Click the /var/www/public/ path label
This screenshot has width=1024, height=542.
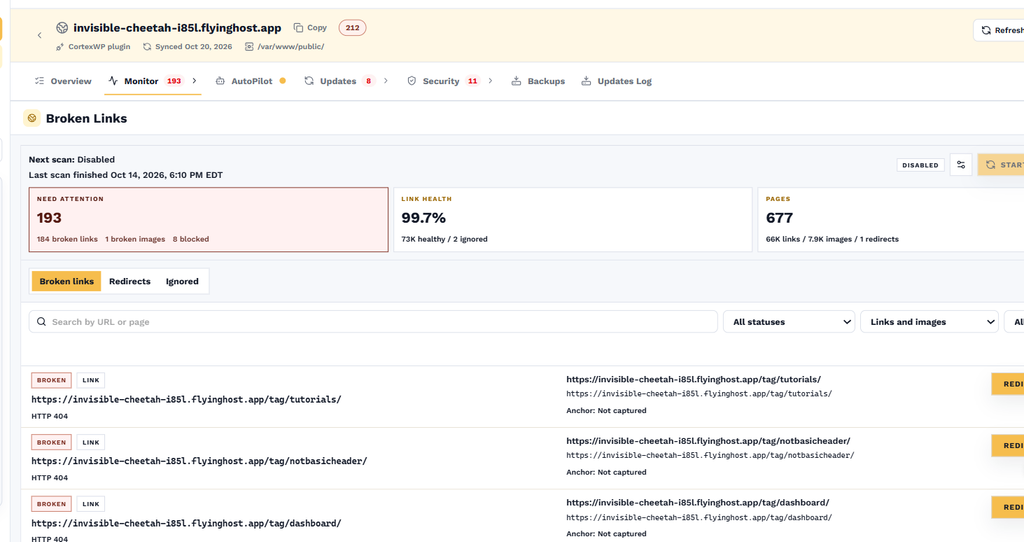[x=284, y=46]
